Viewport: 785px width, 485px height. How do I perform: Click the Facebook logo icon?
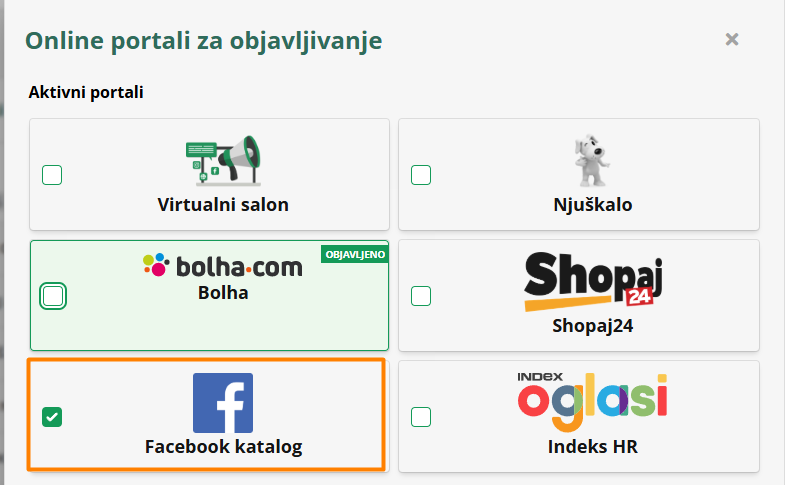[x=222, y=403]
